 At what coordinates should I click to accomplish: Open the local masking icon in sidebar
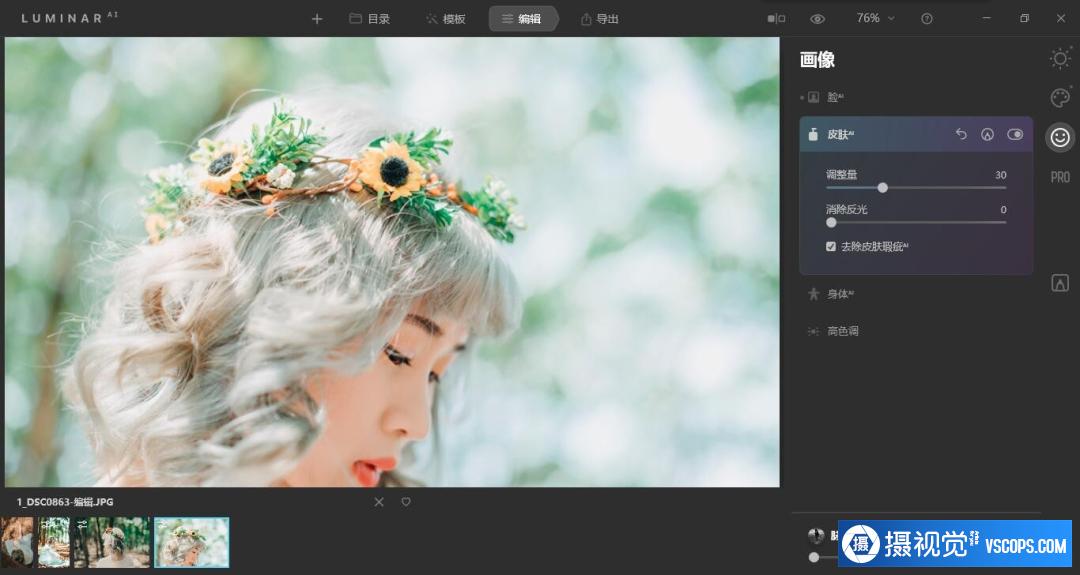tap(1060, 282)
